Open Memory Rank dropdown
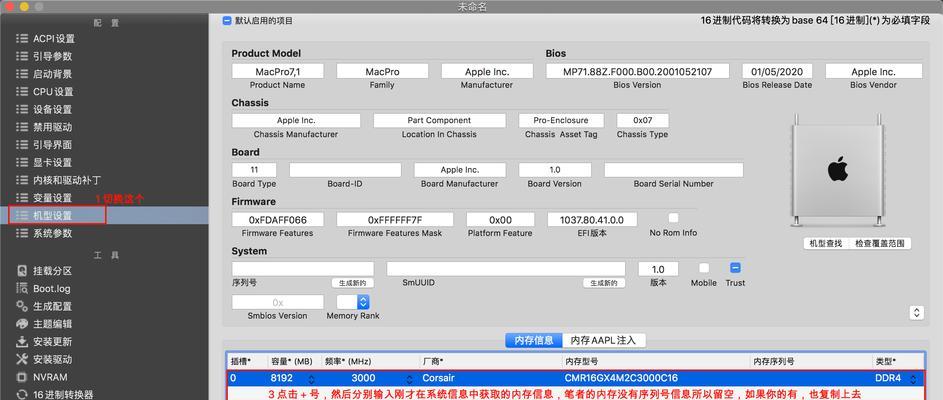Screen dimensions: 943x400 click(x=353, y=302)
